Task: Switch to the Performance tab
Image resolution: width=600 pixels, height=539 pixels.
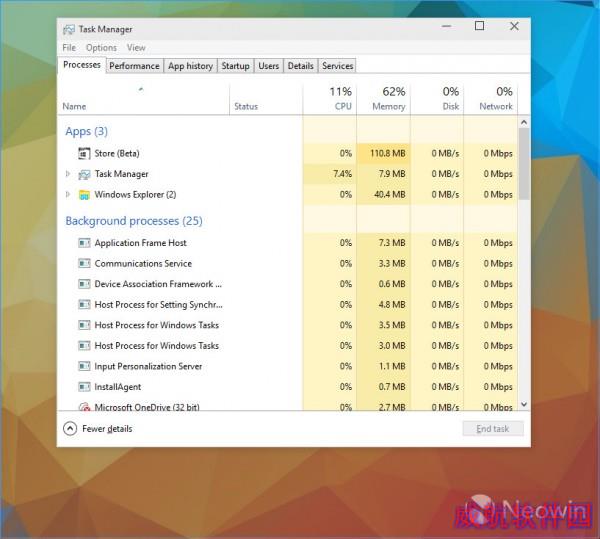Action: pyautogui.click(x=134, y=66)
